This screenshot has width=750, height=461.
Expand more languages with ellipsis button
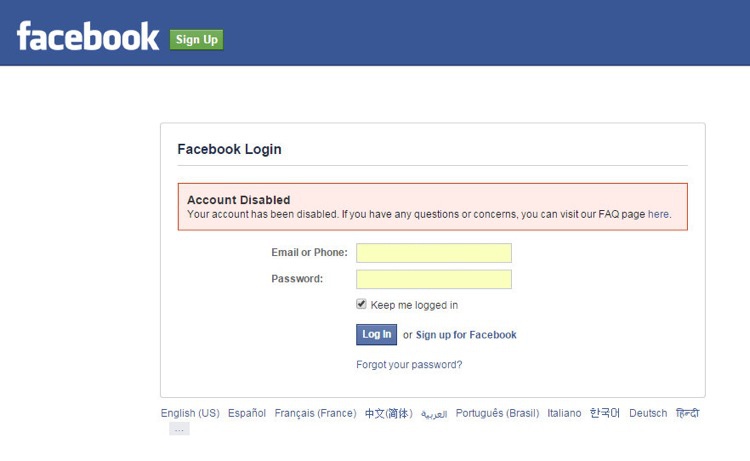pos(179,429)
